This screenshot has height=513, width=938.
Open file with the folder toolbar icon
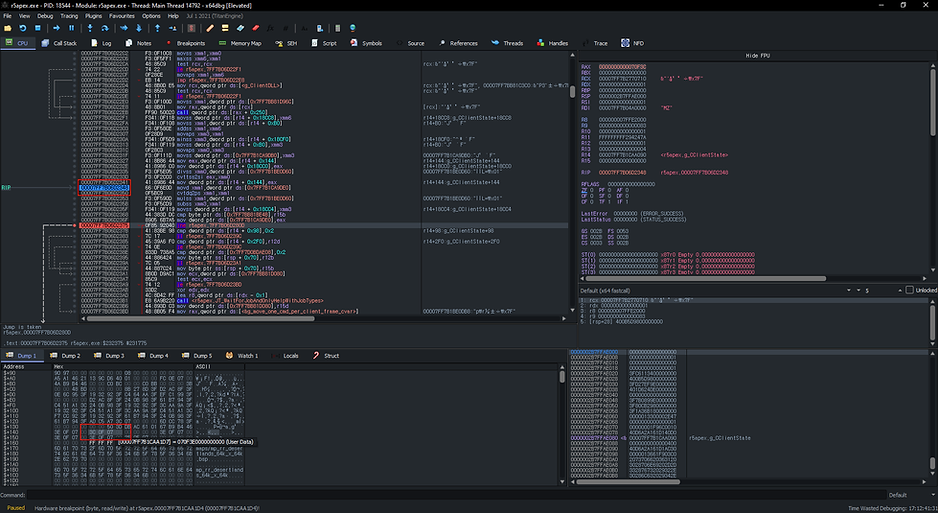coord(8,28)
